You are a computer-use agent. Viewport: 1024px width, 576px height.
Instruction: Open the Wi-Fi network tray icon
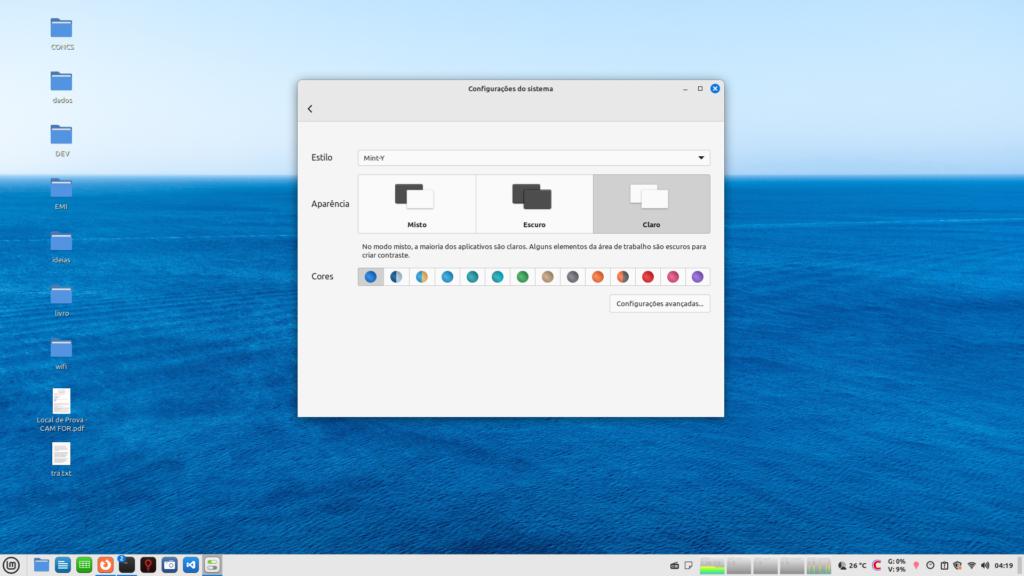pyautogui.click(x=971, y=566)
